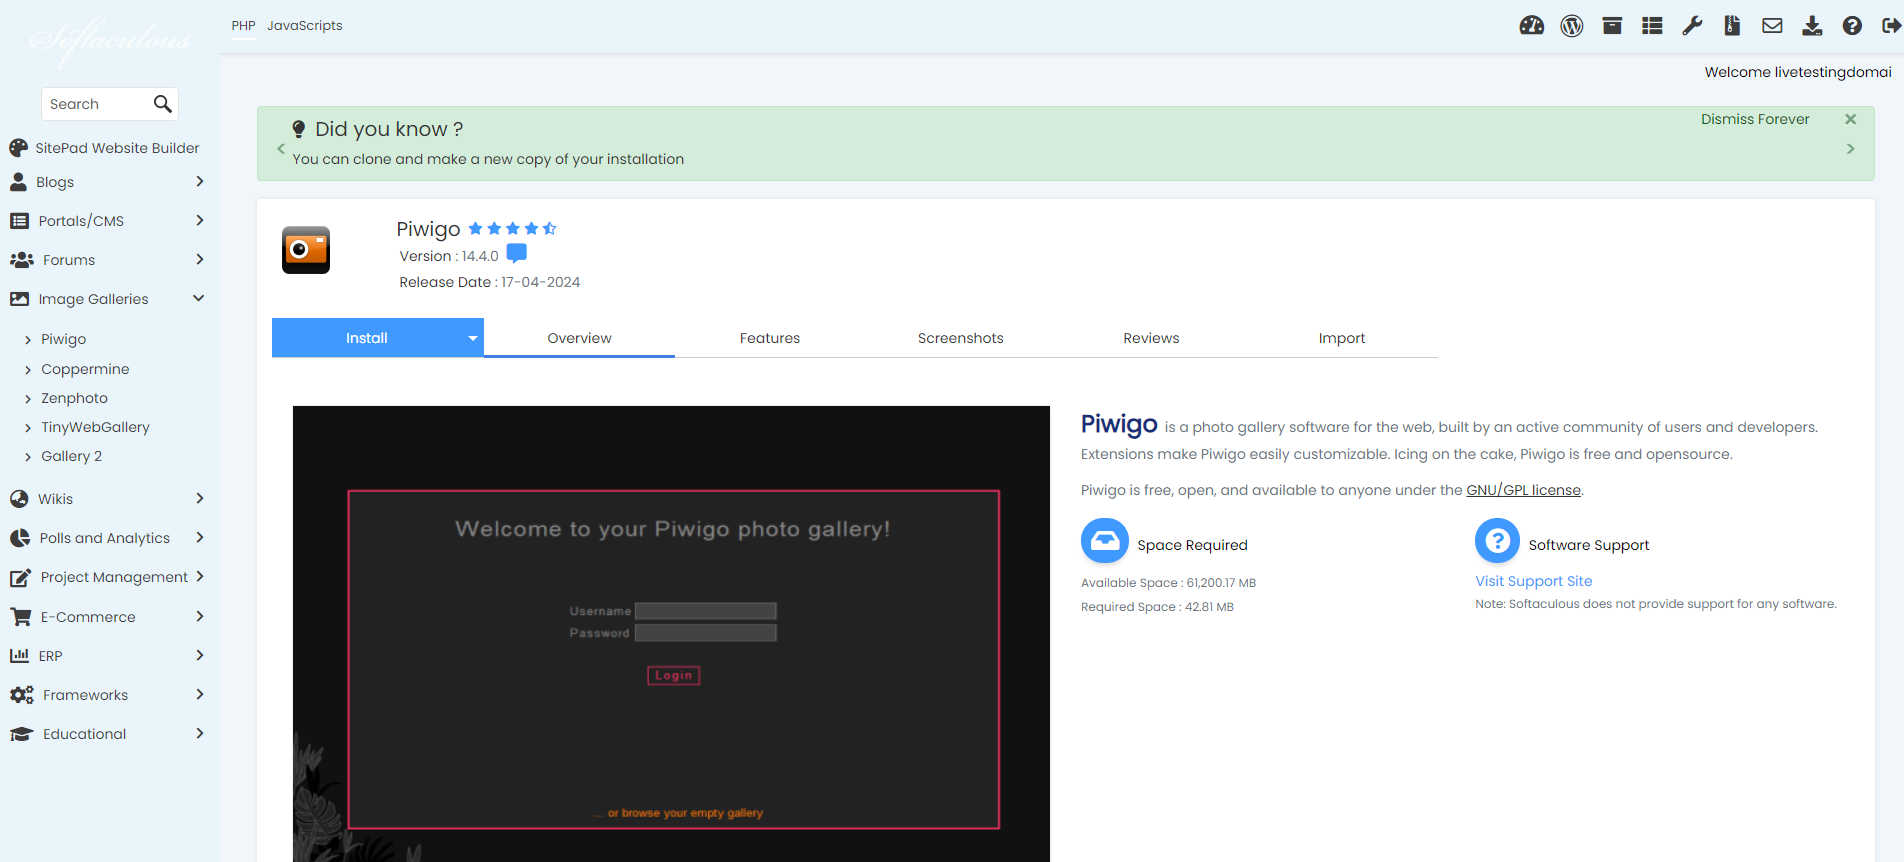Open Visit Support Site link
This screenshot has width=1904, height=862.
[x=1533, y=581]
